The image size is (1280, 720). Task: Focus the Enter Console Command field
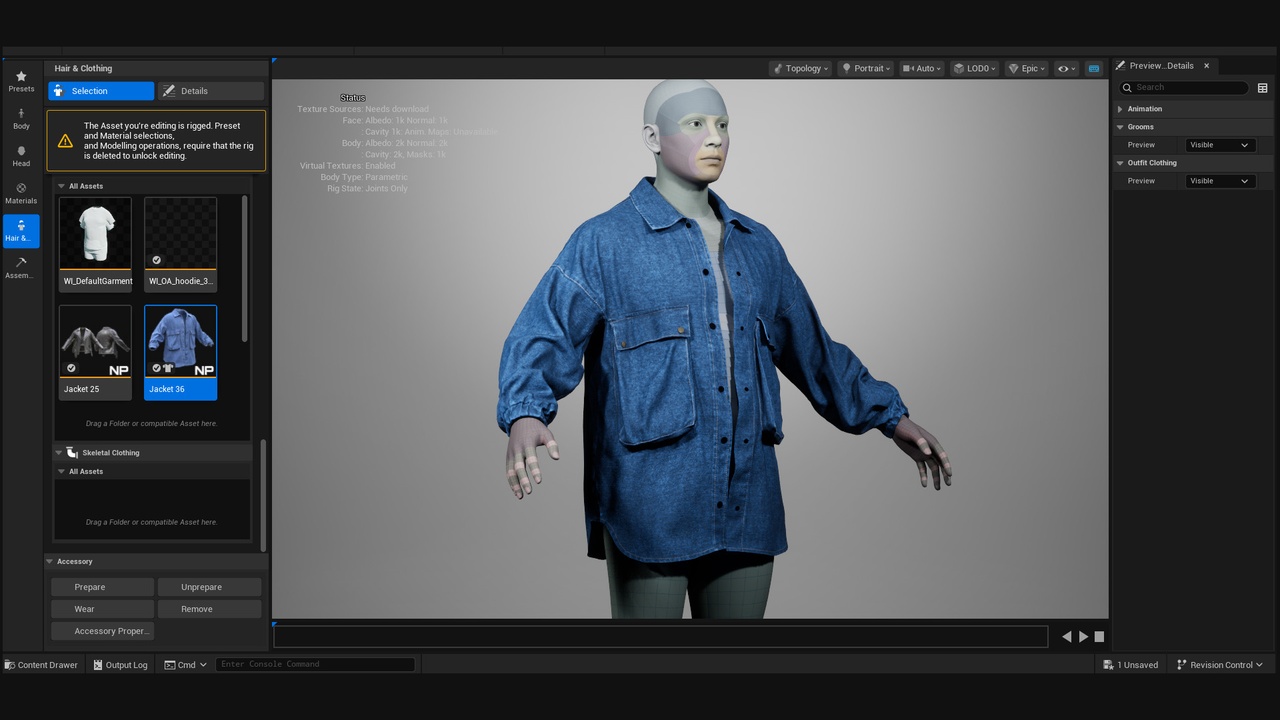(x=315, y=664)
